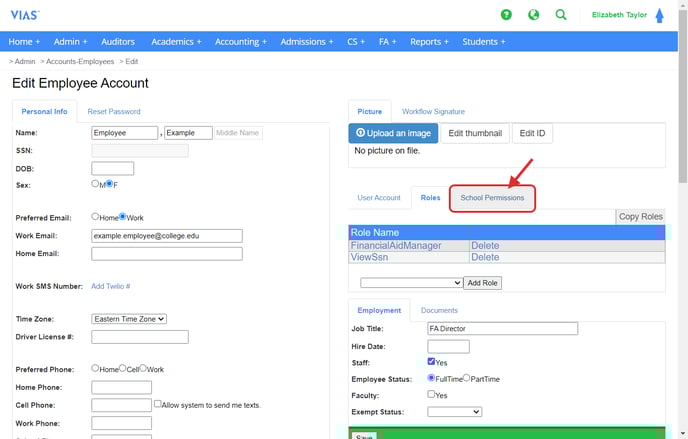Switch to the School Permissions tab
Image resolution: width=688 pixels, height=439 pixels.
pos(492,198)
